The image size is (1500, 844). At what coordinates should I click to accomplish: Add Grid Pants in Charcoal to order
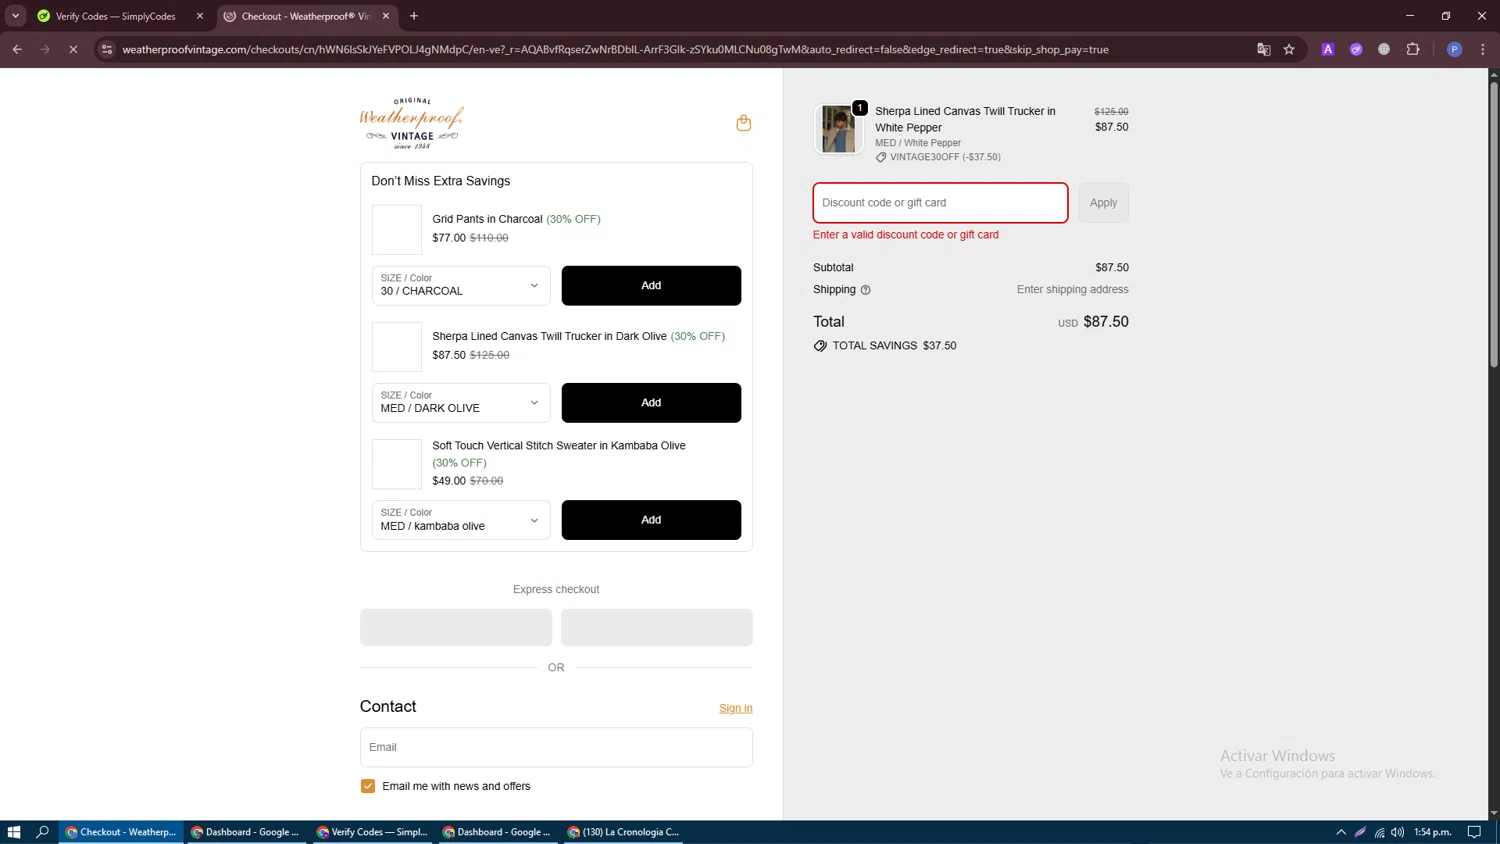651,285
